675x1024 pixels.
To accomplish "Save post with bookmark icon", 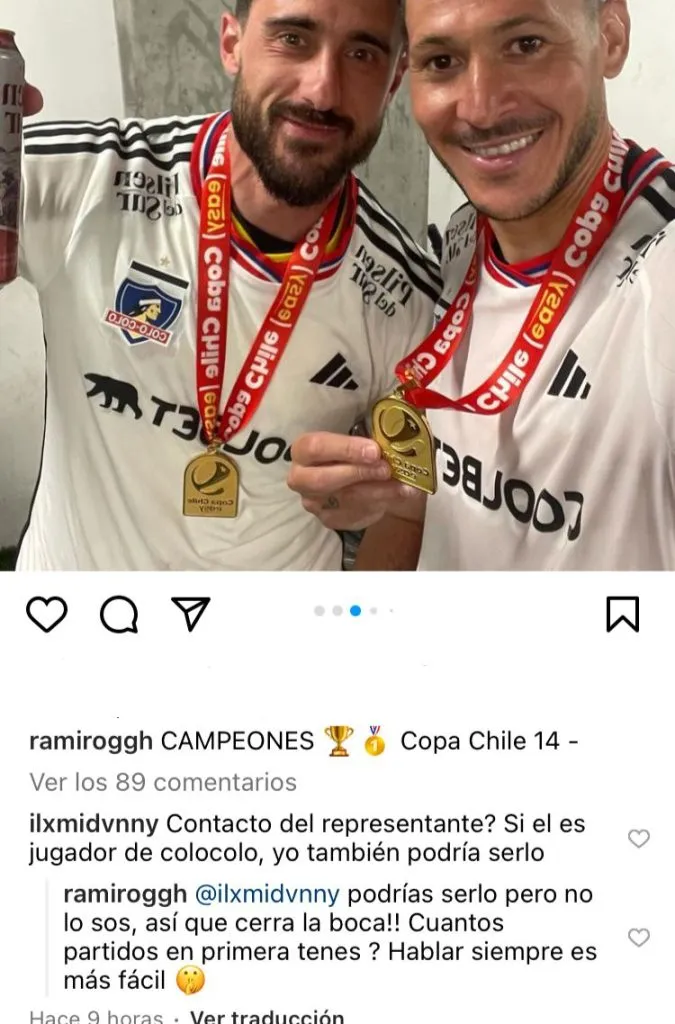I will click(623, 614).
